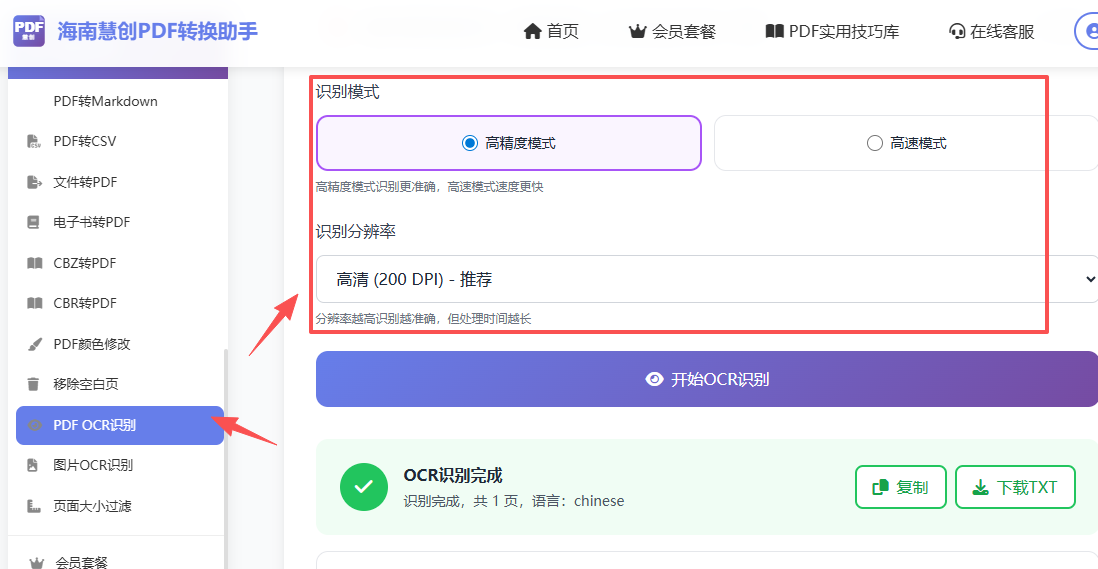The width and height of the screenshot is (1098, 569).
Task: Select PDF转Markdown in sidebar
Action: (105, 101)
